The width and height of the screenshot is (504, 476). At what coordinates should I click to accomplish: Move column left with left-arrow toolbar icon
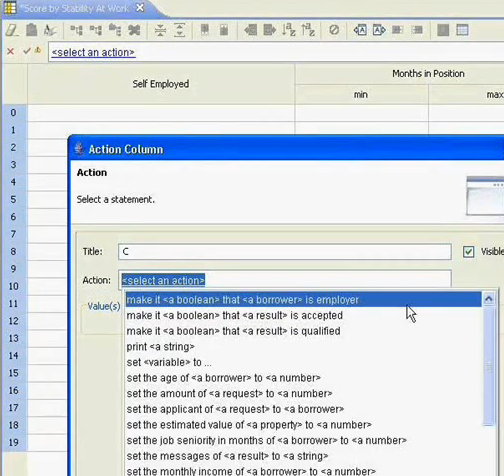click(251, 30)
